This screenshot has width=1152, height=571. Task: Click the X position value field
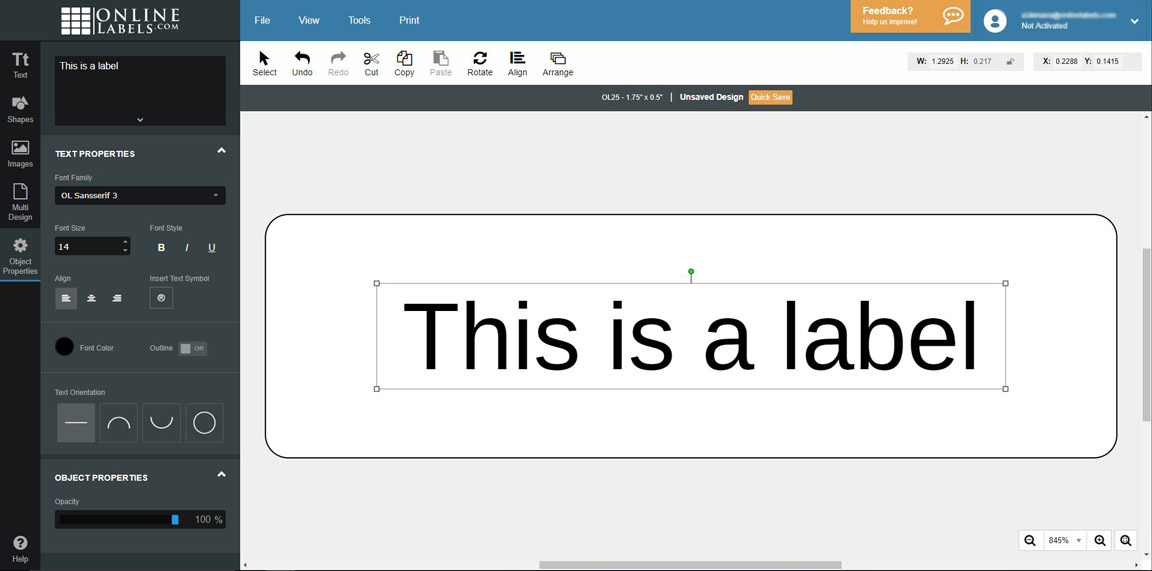pyautogui.click(x=1067, y=62)
